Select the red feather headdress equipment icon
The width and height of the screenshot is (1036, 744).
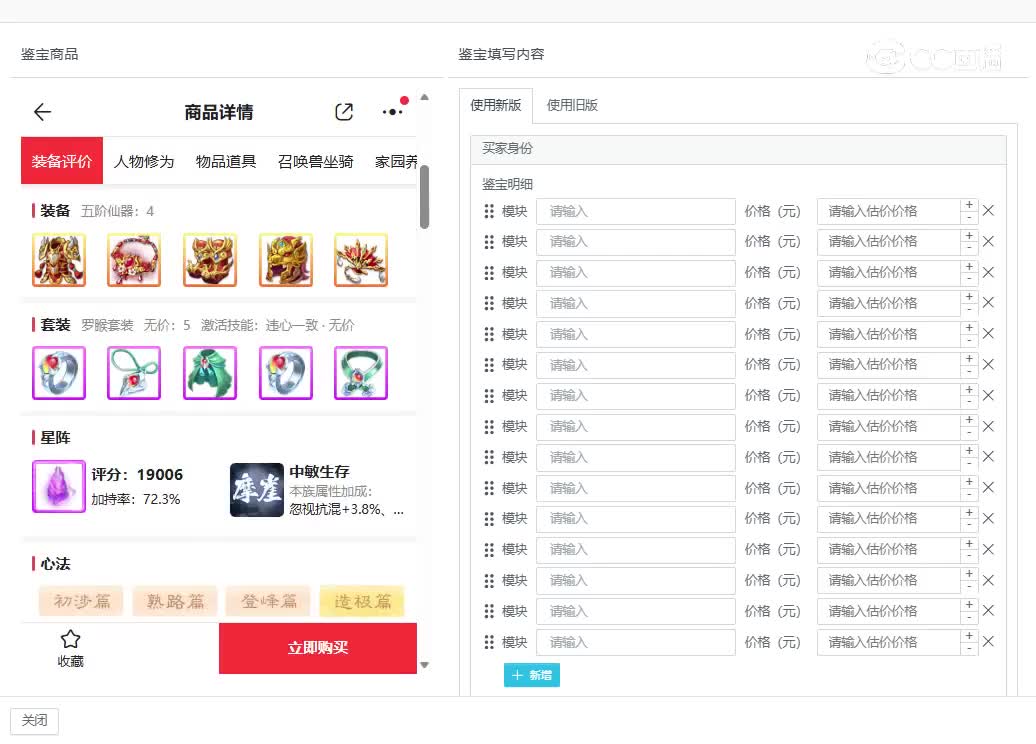pos(361,260)
